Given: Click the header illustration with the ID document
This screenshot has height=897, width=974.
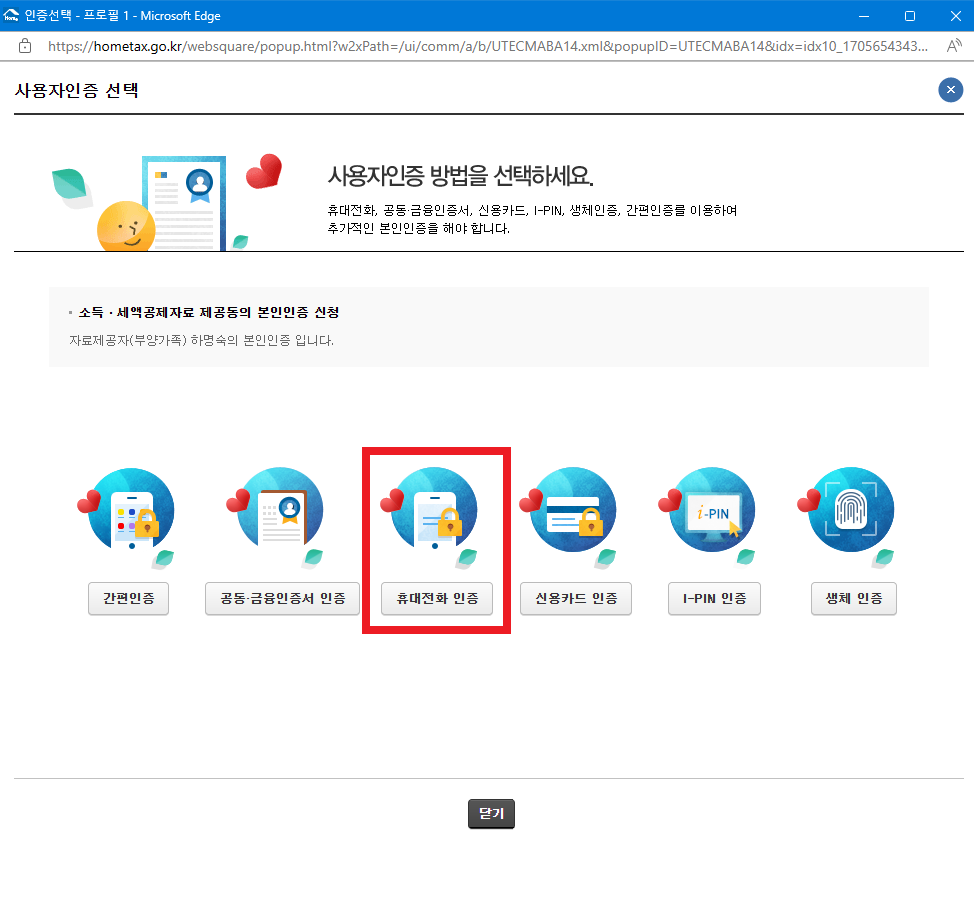Looking at the screenshot, I should pyautogui.click(x=168, y=202).
